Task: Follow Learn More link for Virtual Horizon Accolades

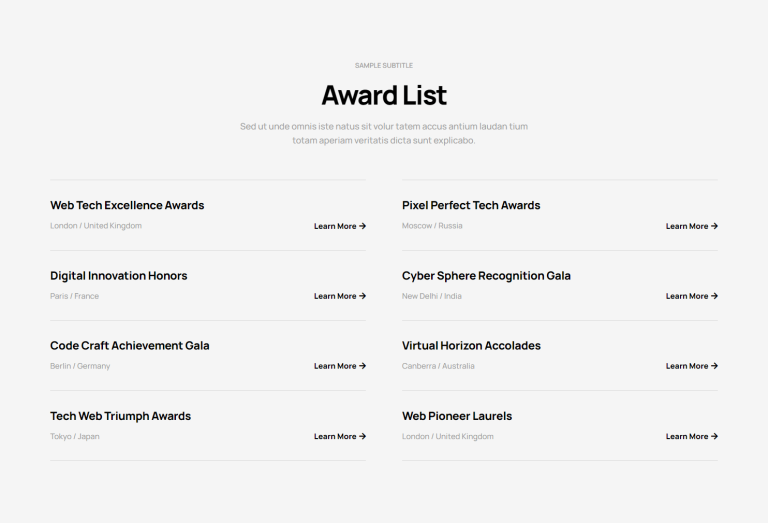Action: coord(687,366)
